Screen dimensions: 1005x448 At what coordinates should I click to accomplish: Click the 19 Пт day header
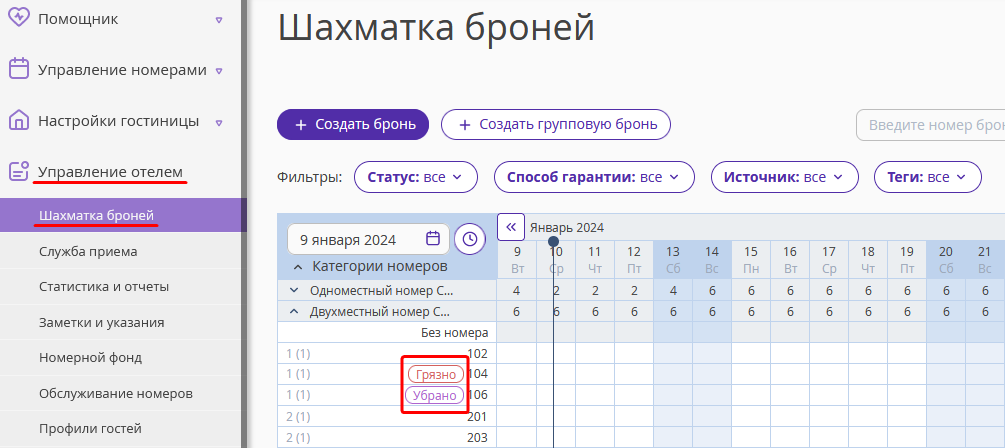click(x=907, y=260)
